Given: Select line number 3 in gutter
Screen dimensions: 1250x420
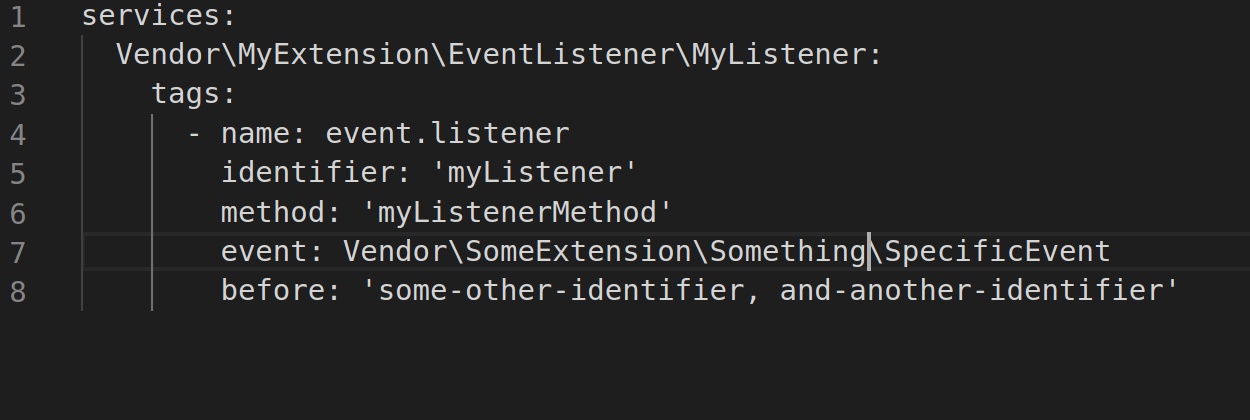Looking at the screenshot, I should click(17, 95).
